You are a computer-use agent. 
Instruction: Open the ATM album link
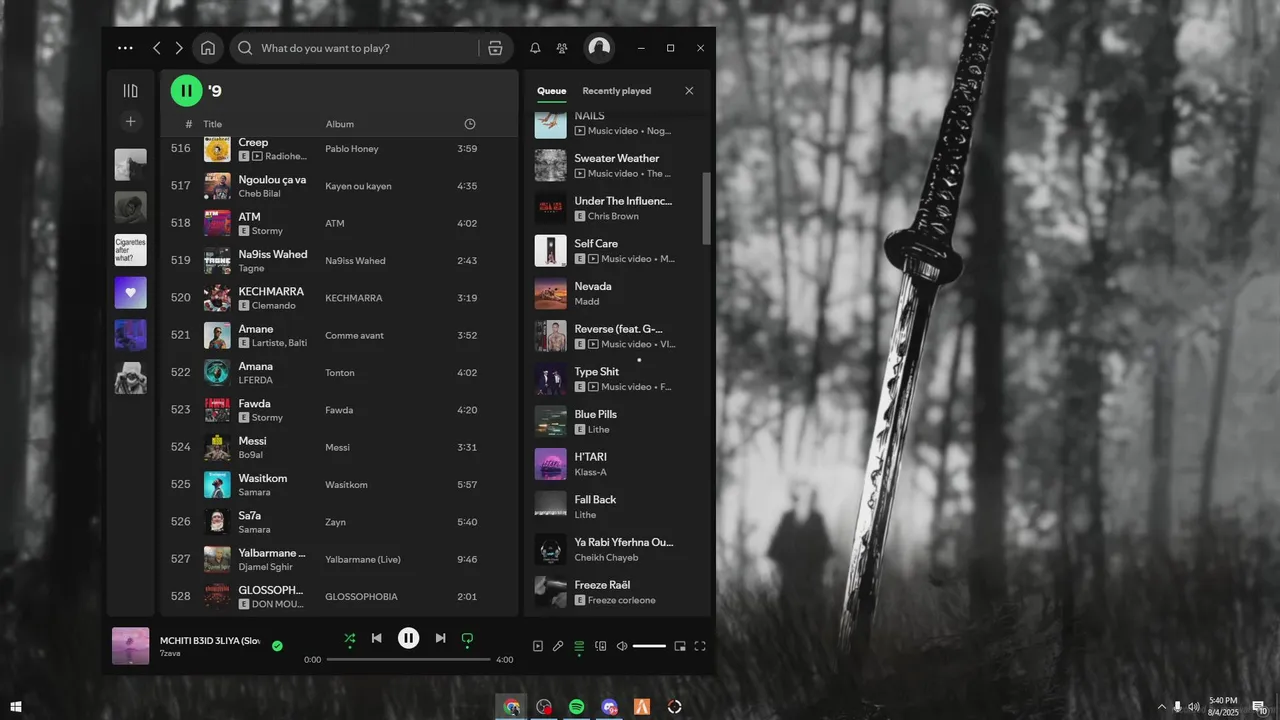tap(335, 224)
